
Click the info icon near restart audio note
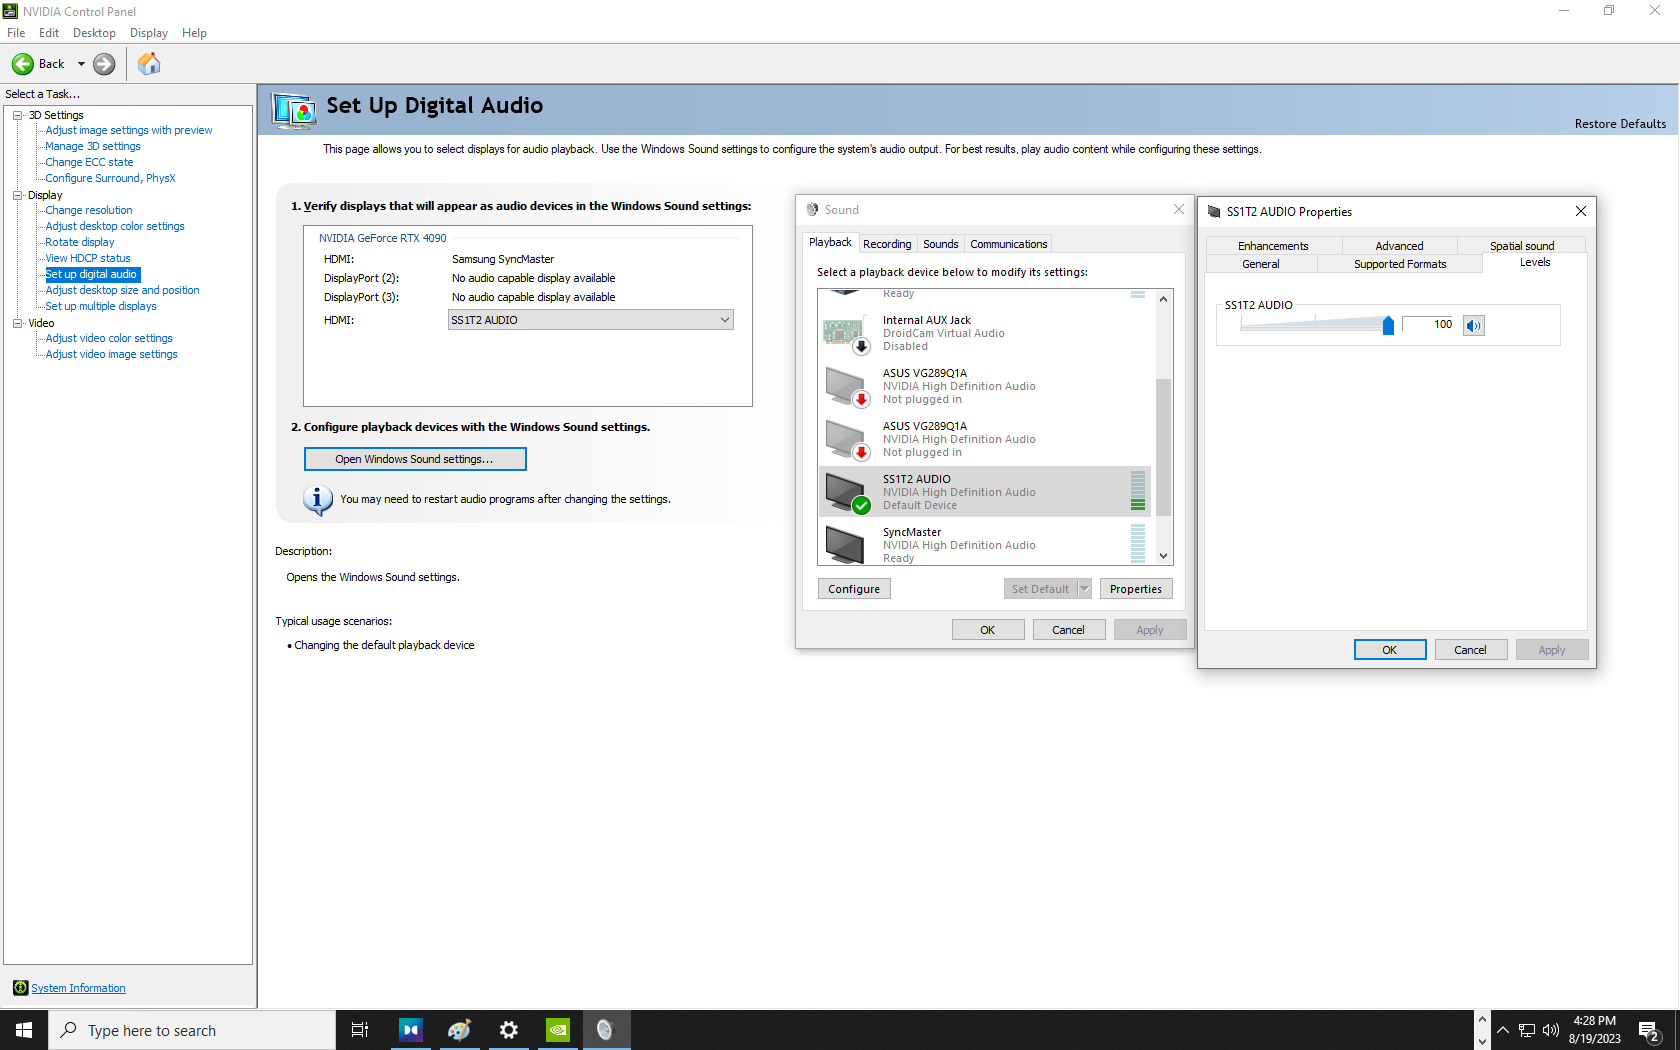tap(318, 499)
